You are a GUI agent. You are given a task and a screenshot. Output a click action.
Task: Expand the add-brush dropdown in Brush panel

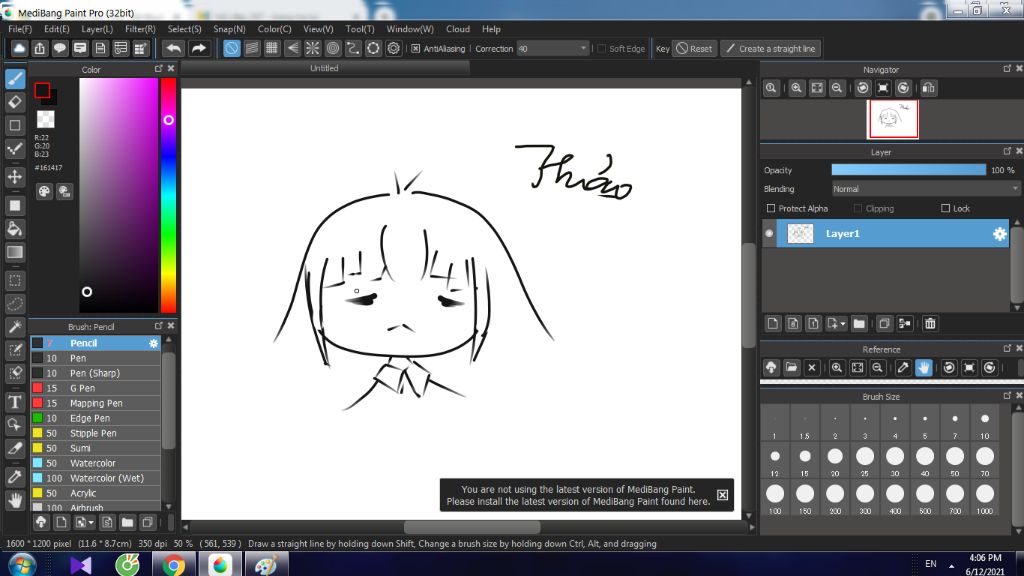[91, 522]
